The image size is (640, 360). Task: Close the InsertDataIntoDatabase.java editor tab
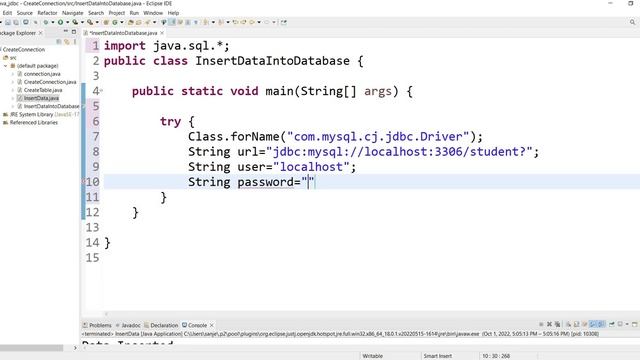(x=162, y=33)
